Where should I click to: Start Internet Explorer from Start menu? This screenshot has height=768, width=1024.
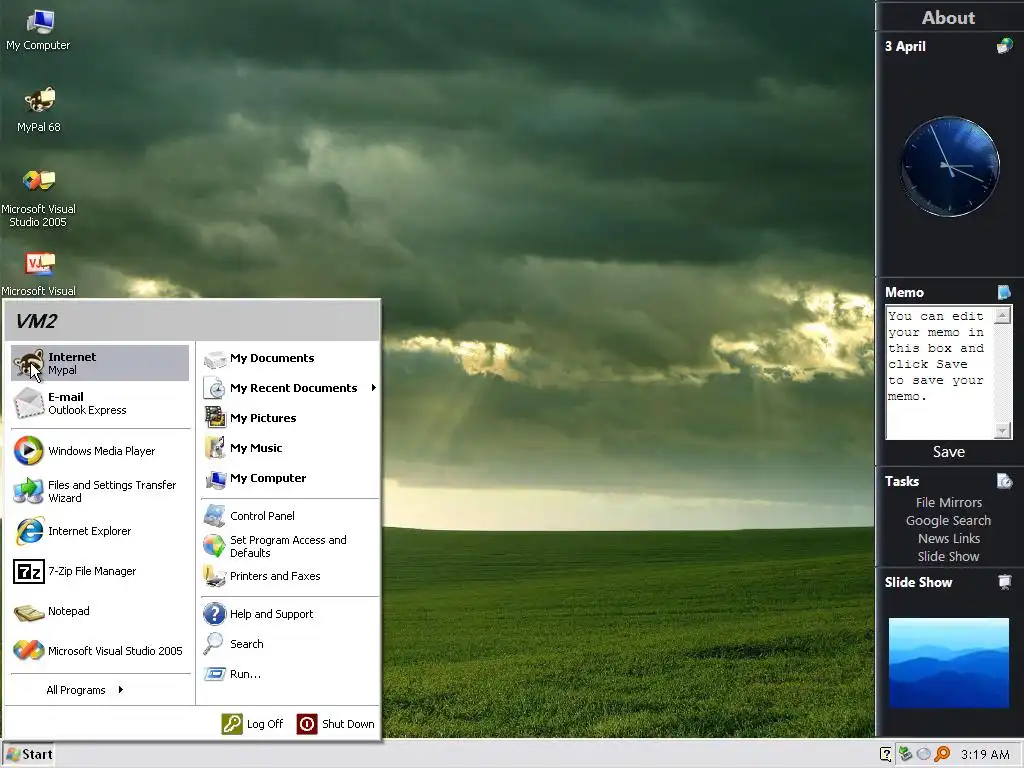[x=100, y=531]
